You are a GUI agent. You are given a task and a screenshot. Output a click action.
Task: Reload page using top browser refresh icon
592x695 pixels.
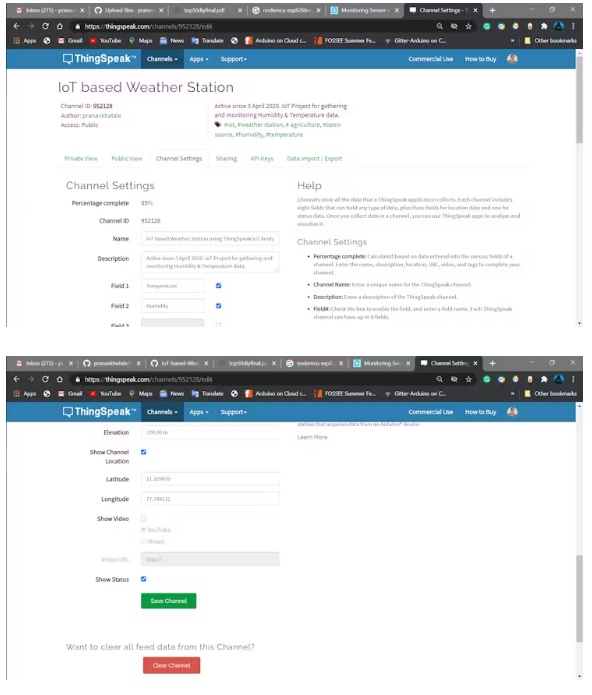pos(45,26)
